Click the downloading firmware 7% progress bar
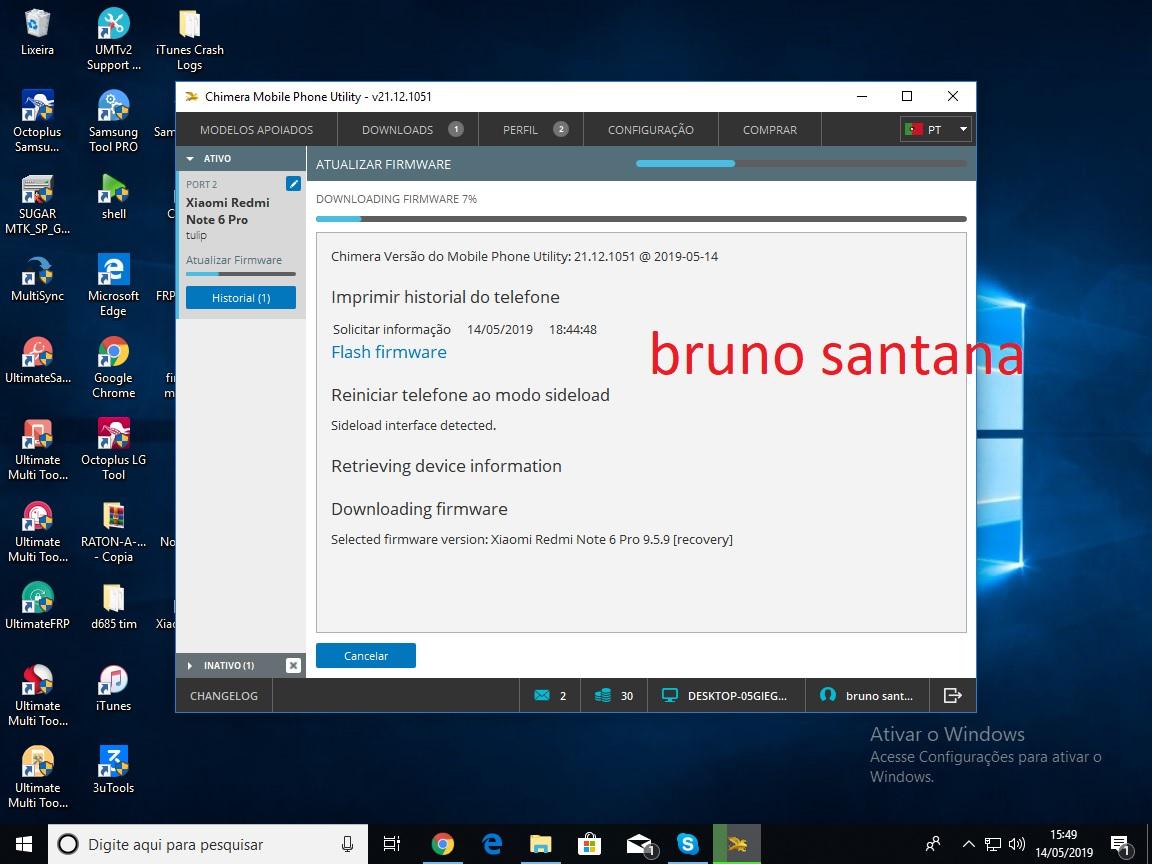This screenshot has height=864, width=1152. [641, 219]
